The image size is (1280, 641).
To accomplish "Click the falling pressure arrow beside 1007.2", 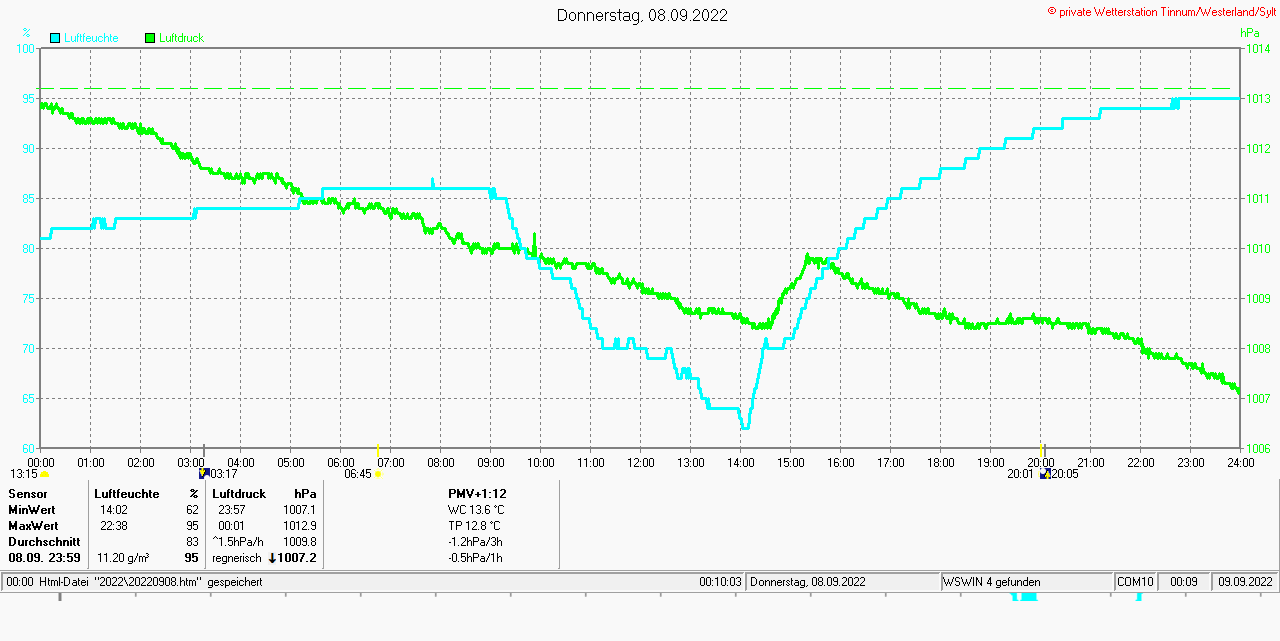I will [272, 558].
